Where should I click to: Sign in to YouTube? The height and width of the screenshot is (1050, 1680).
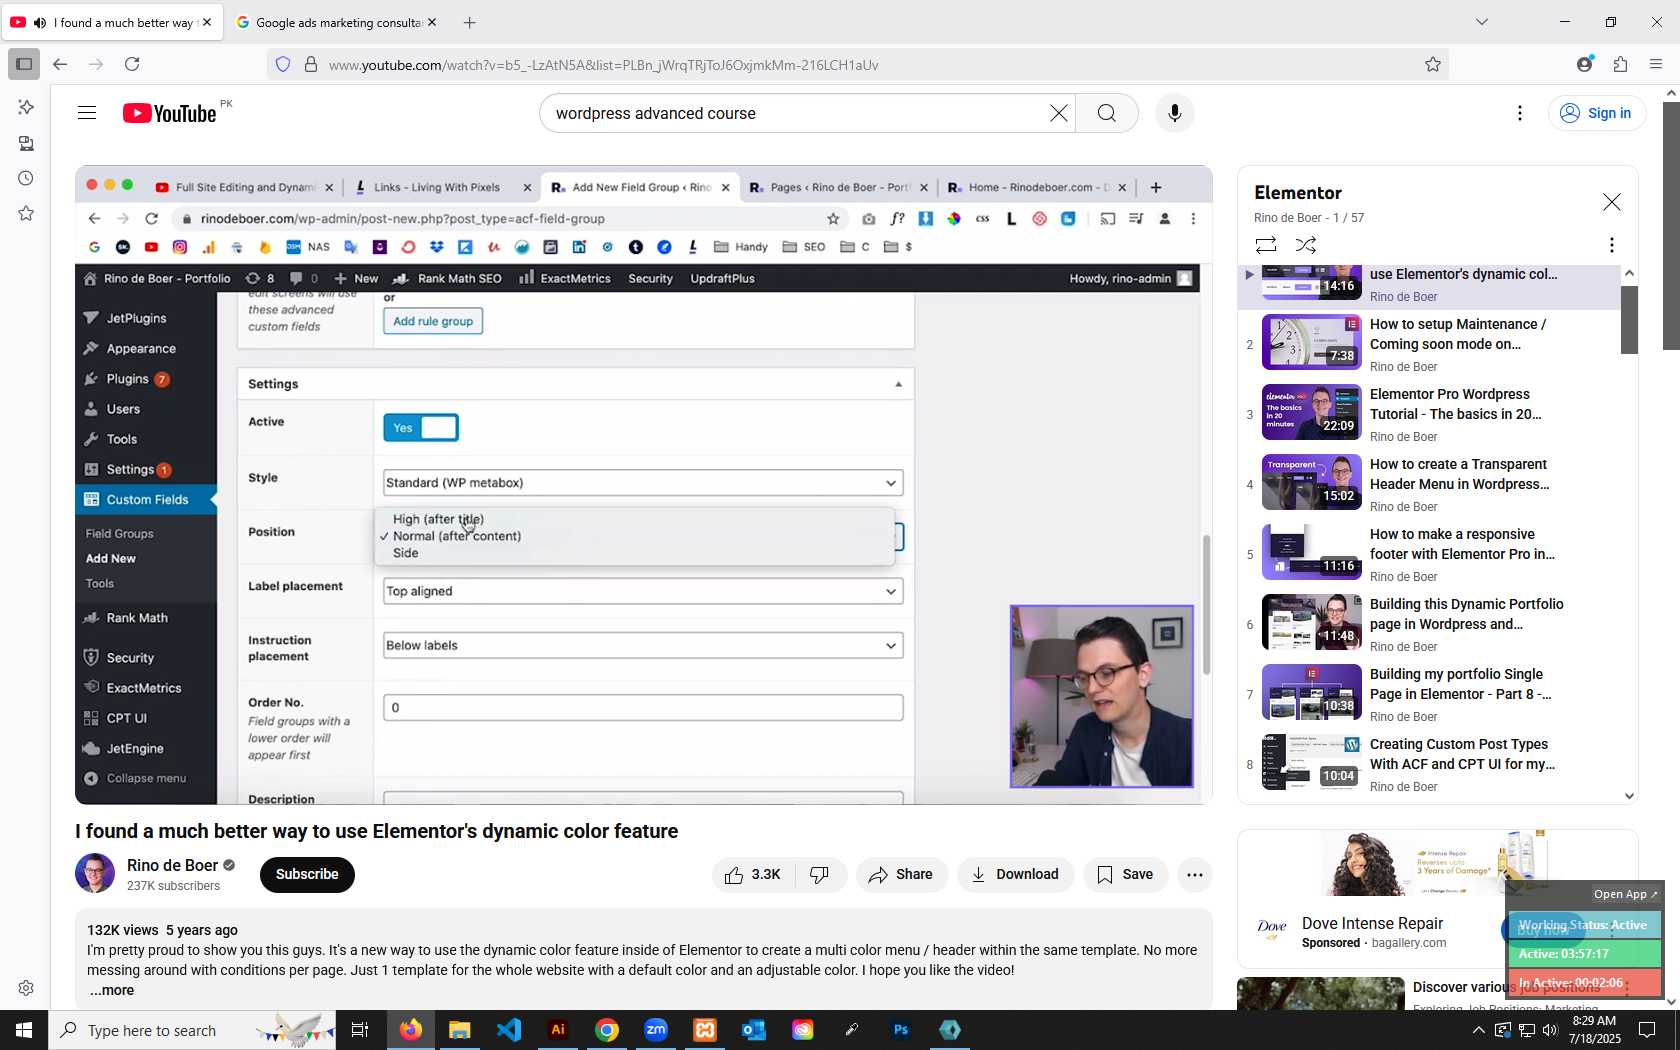1596,113
